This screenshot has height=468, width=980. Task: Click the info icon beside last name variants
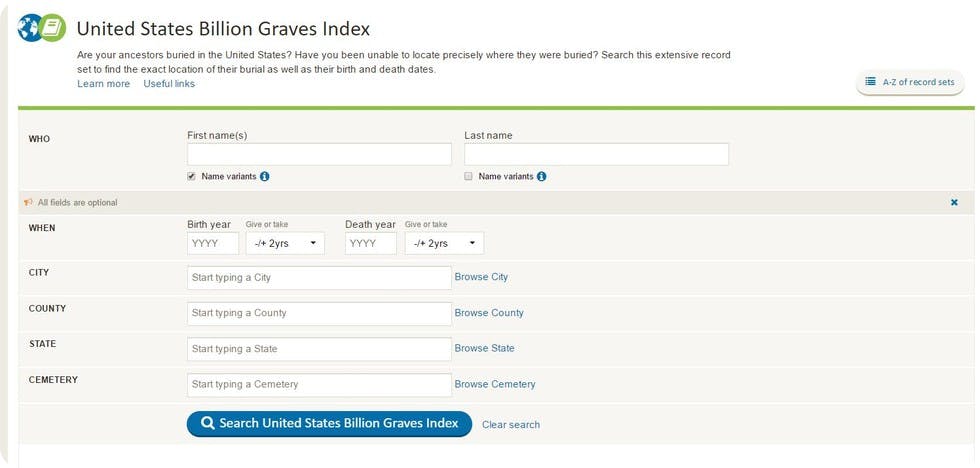541,177
